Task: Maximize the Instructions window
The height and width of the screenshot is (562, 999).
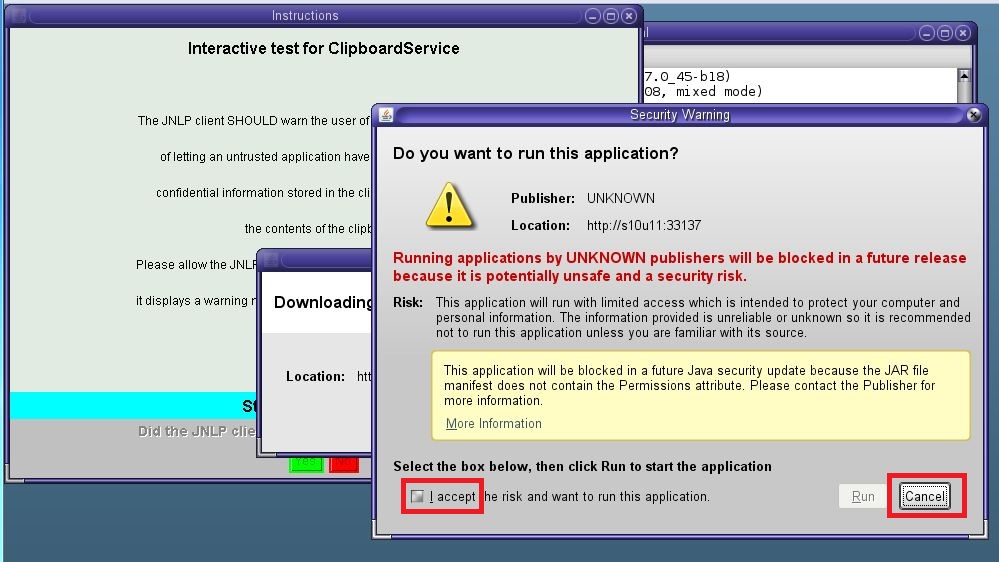Action: point(611,16)
